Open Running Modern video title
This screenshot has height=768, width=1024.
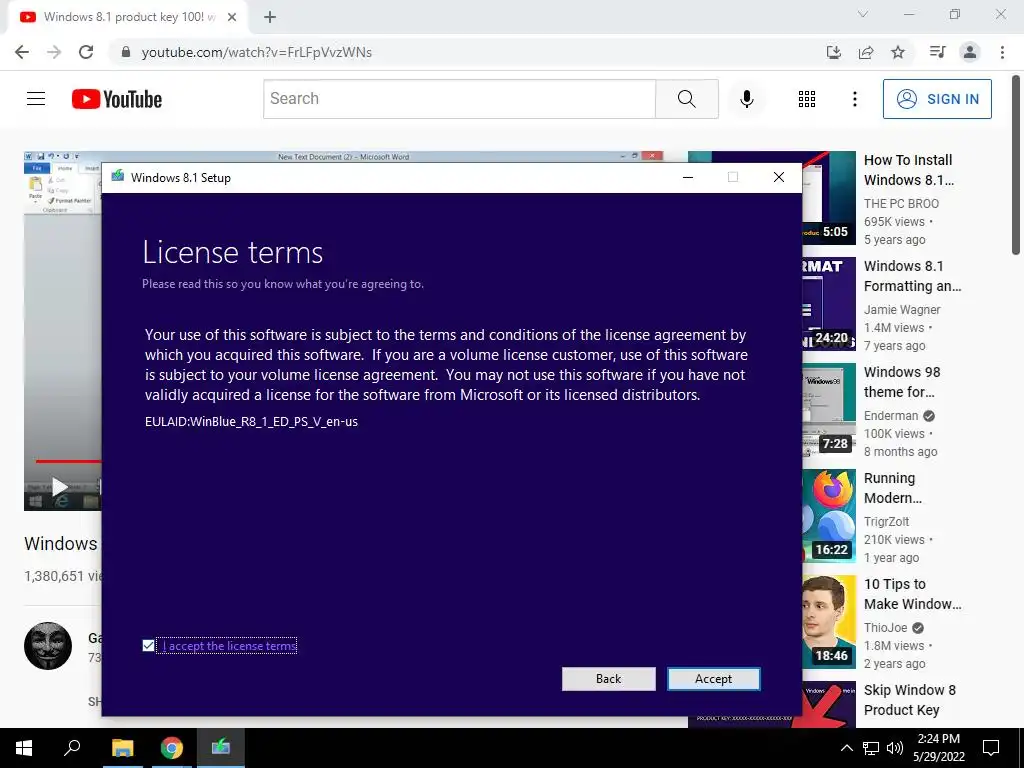(893, 488)
